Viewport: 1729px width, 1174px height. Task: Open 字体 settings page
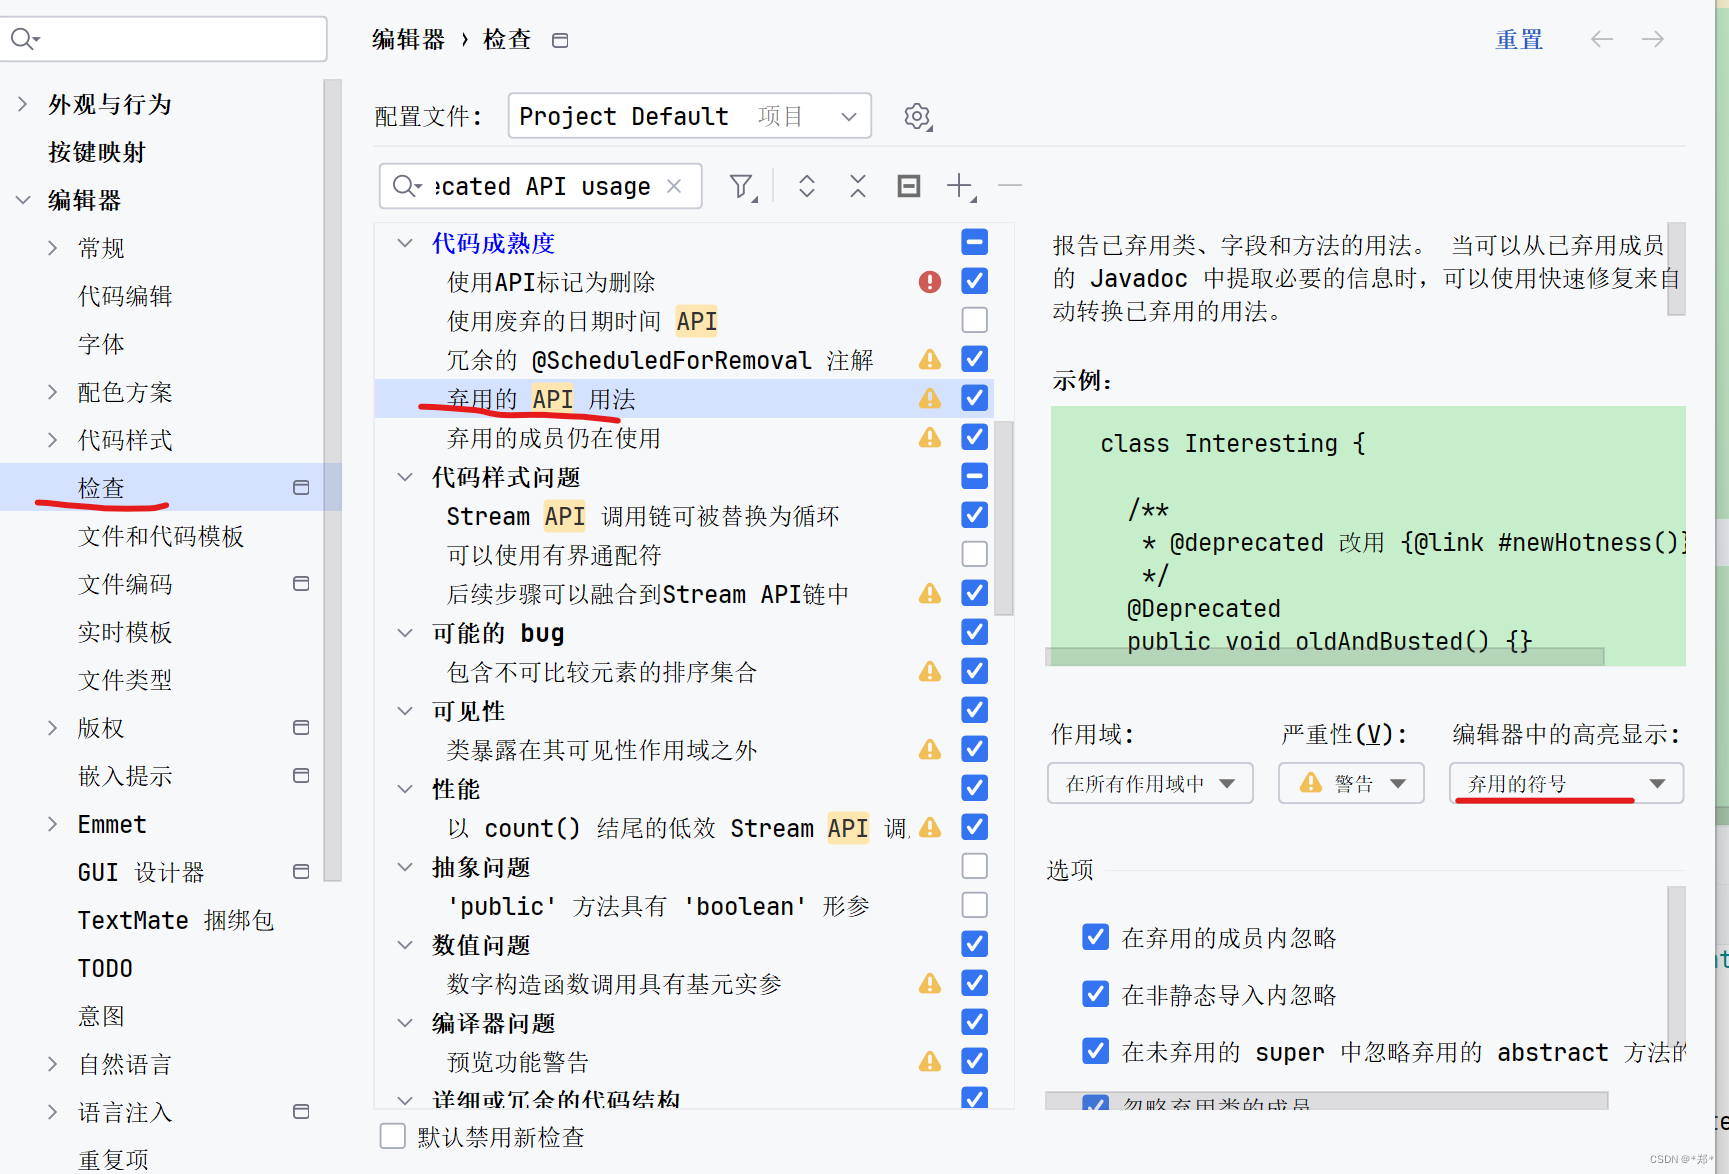coord(101,344)
